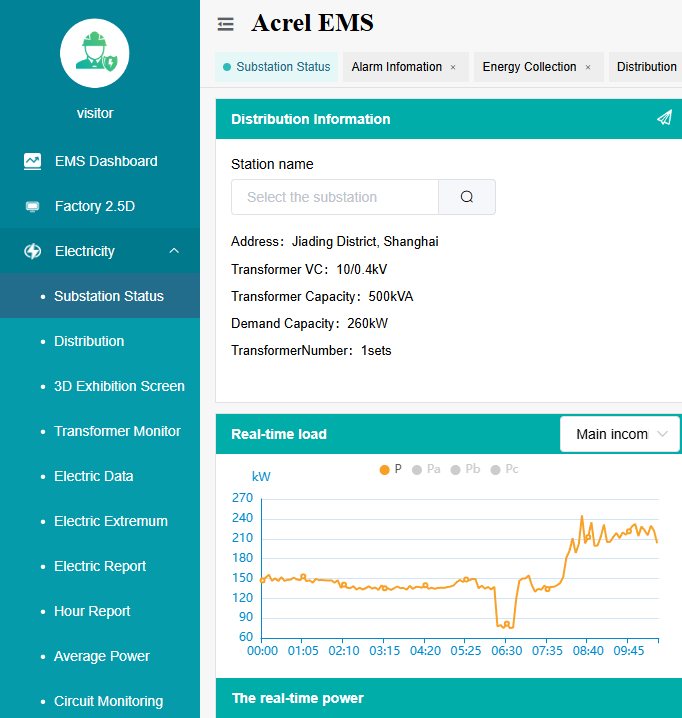Screen dimensions: 682x718
Task: Open the Main incoming dropdown
Action: point(620,434)
